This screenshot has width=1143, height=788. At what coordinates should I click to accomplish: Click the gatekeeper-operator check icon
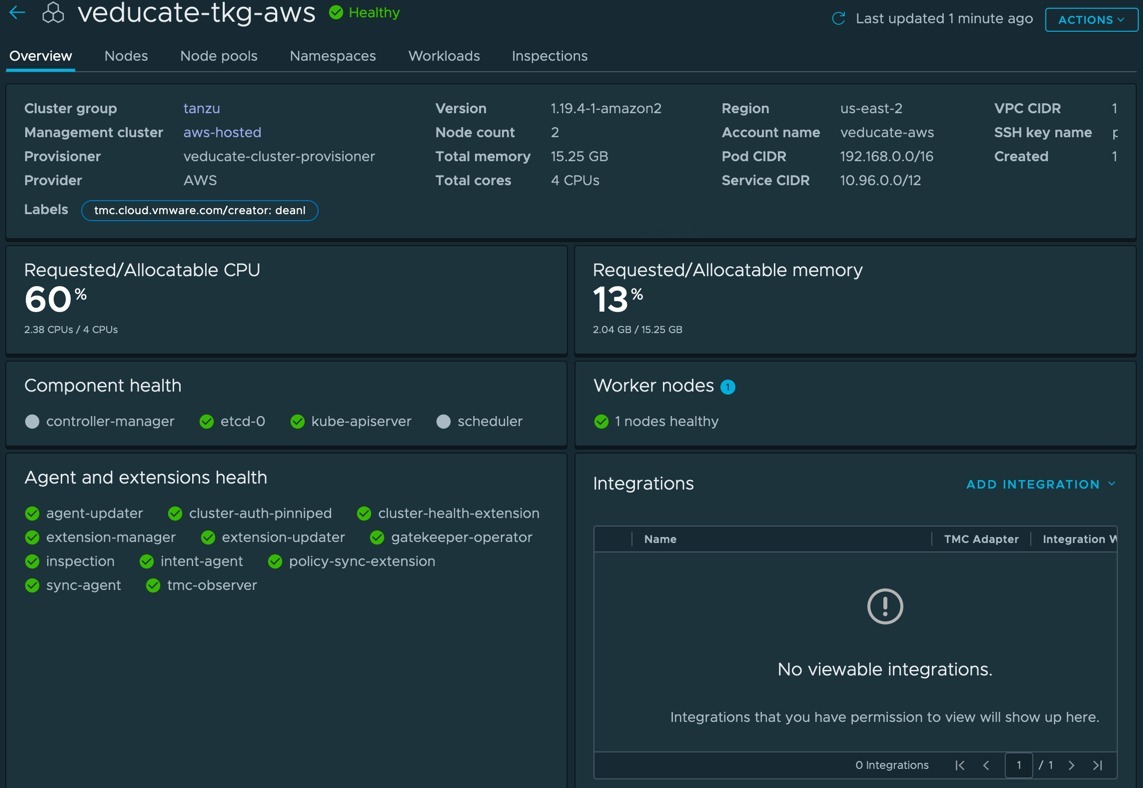(x=377, y=537)
